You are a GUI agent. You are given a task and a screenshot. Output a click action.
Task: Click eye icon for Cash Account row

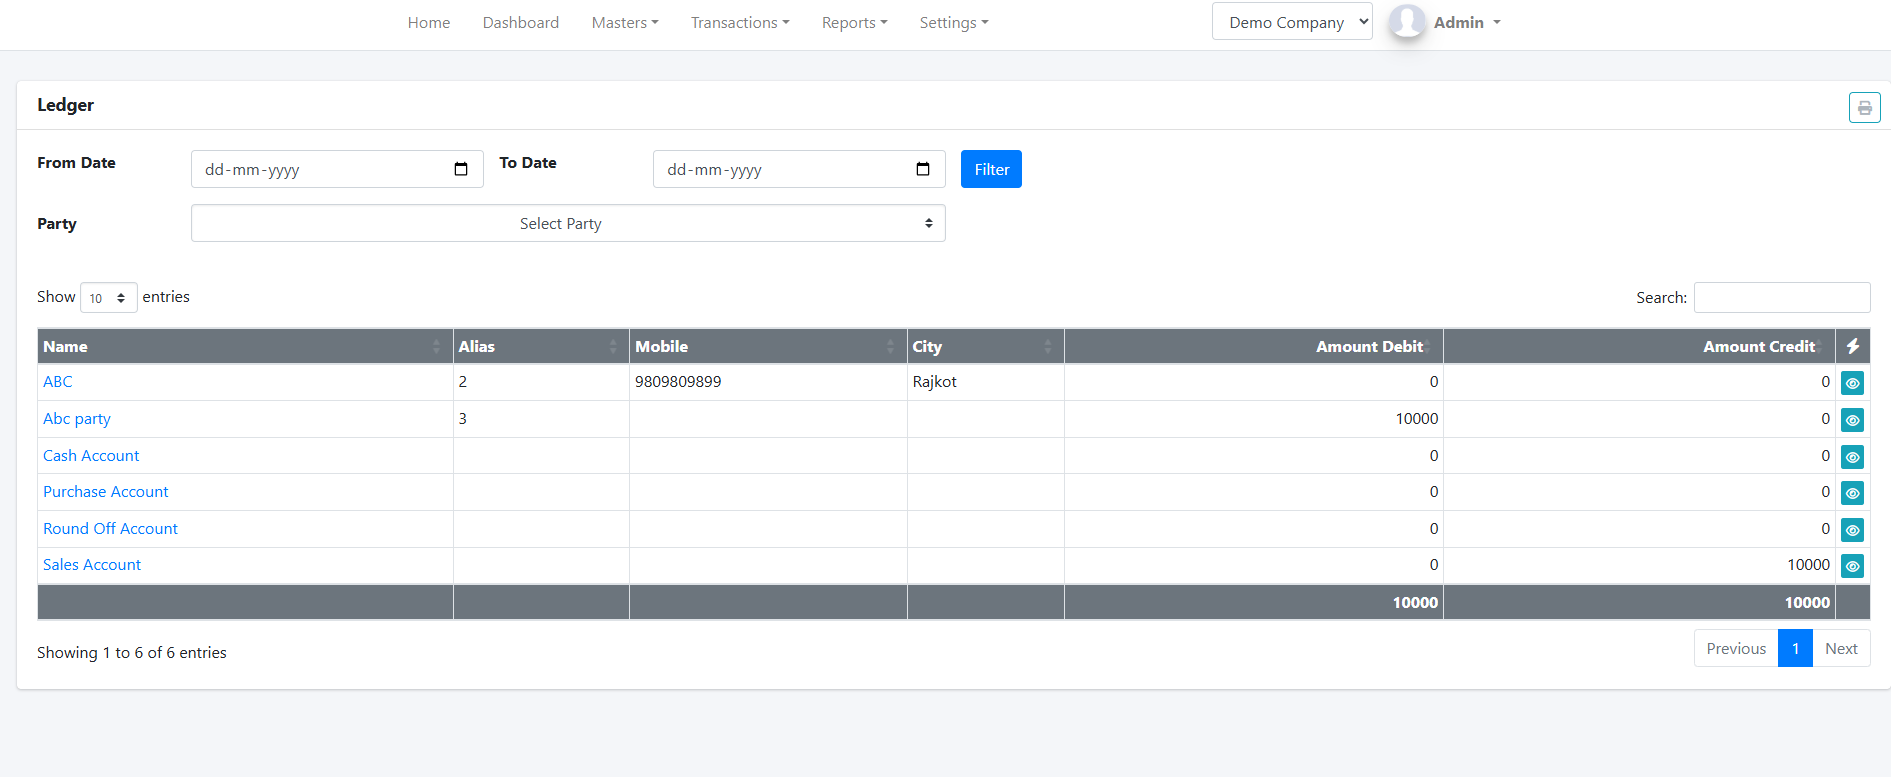1852,457
